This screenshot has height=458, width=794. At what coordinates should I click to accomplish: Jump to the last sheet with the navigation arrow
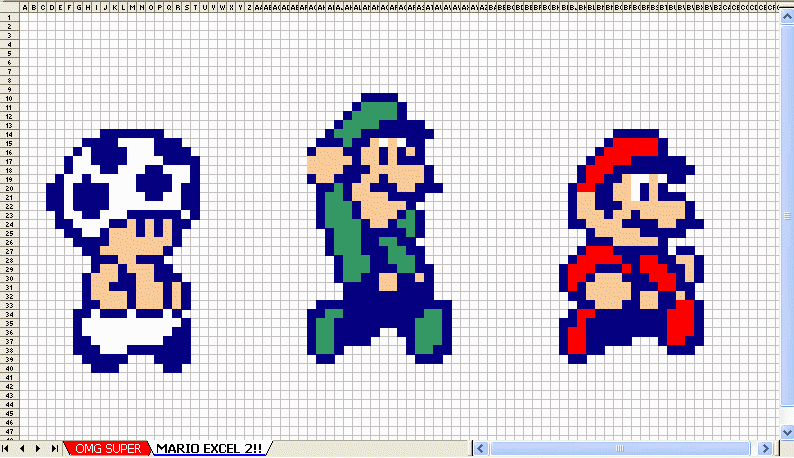point(54,448)
